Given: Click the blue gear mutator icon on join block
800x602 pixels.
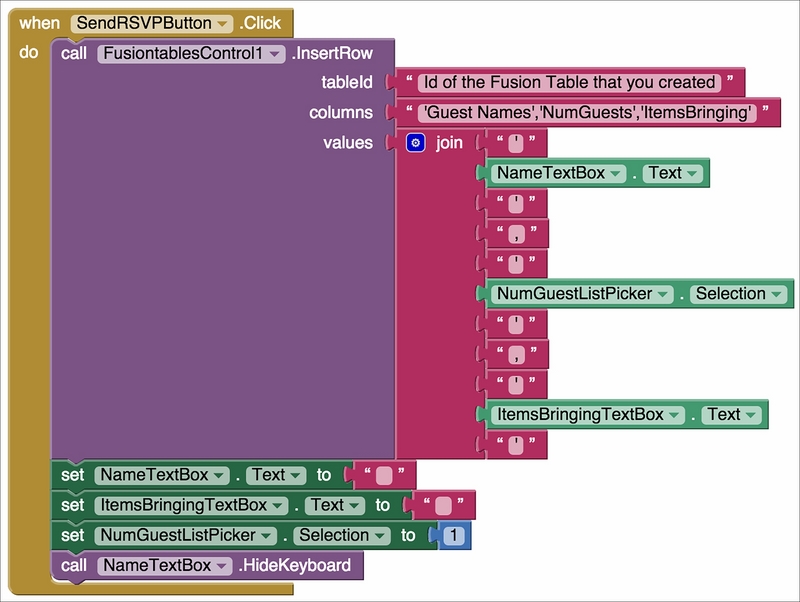Looking at the screenshot, I should point(416,143).
